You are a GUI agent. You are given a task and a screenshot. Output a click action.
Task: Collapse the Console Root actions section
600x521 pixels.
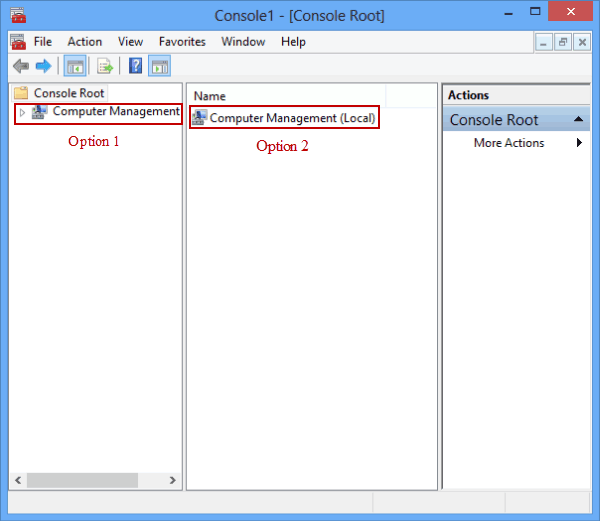(x=578, y=119)
